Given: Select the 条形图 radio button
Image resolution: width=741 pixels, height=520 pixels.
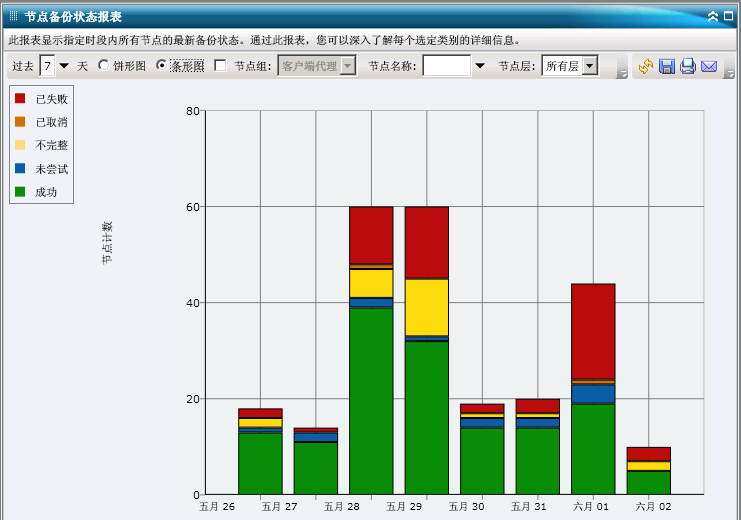Looking at the screenshot, I should pyautogui.click(x=161, y=65).
